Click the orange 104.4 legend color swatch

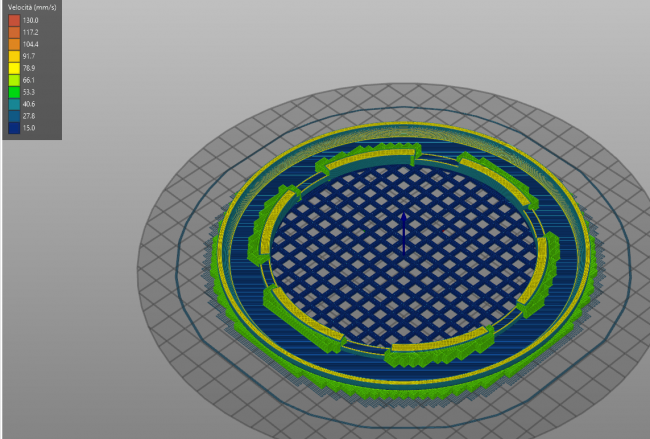(x=14, y=44)
